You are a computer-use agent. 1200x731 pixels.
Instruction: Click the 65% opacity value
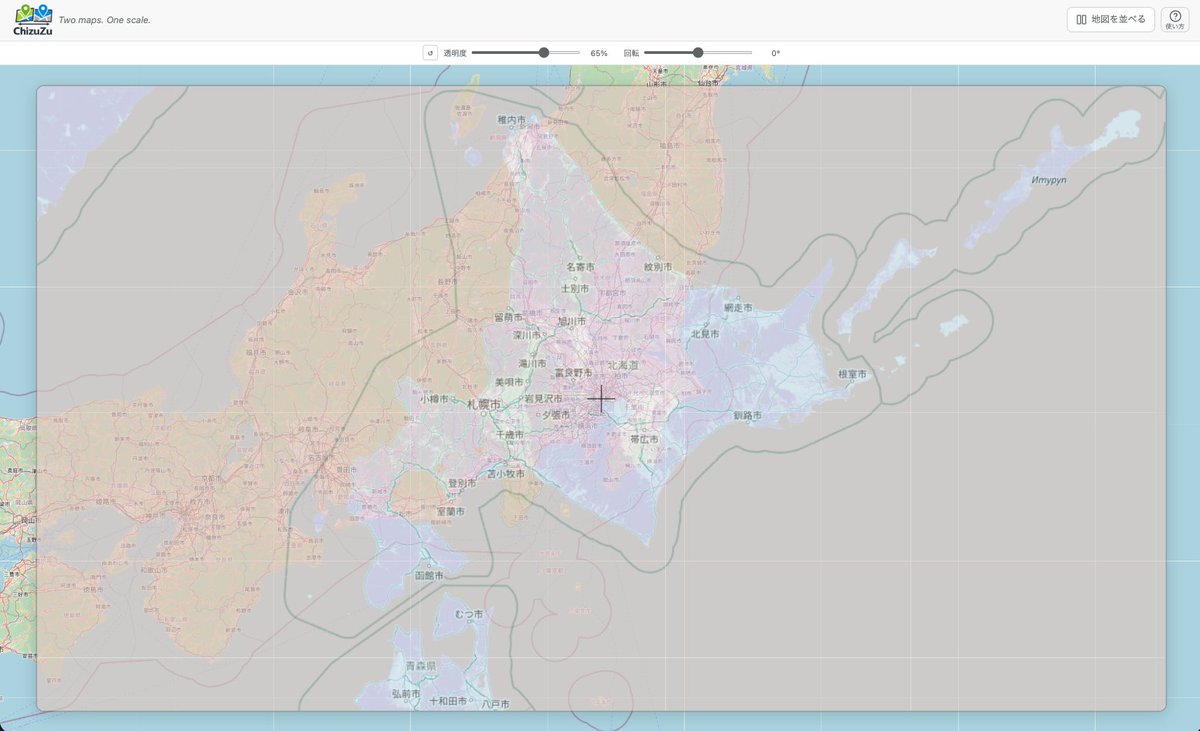click(599, 53)
